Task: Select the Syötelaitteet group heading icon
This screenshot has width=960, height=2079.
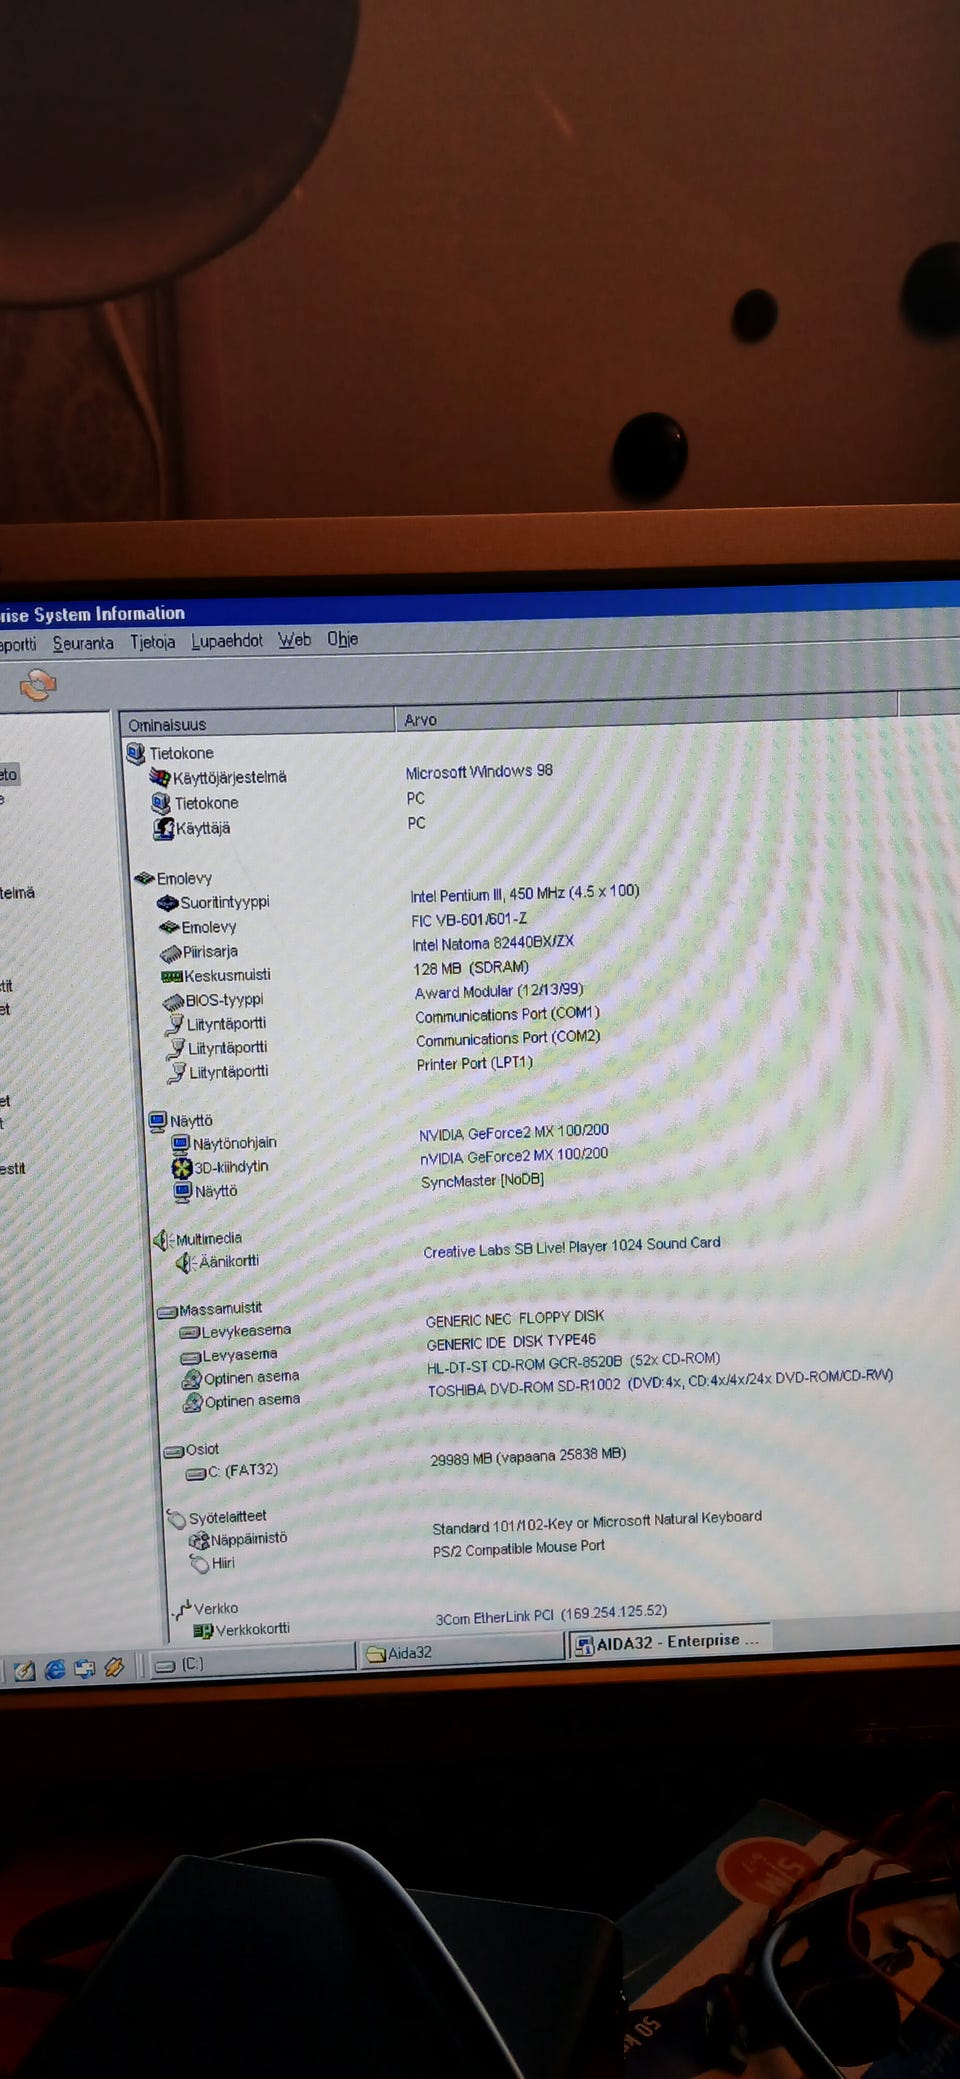Action: [176, 1519]
